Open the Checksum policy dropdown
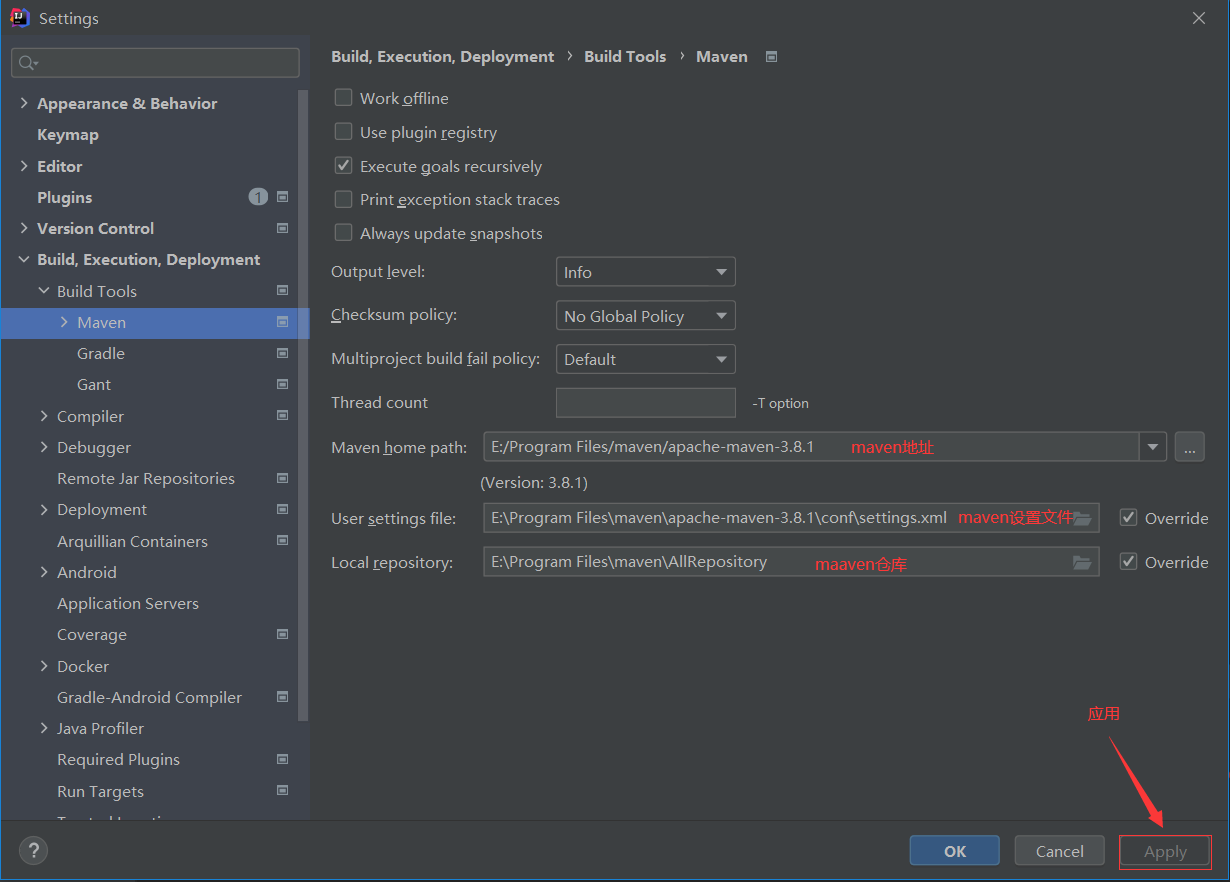 point(645,316)
